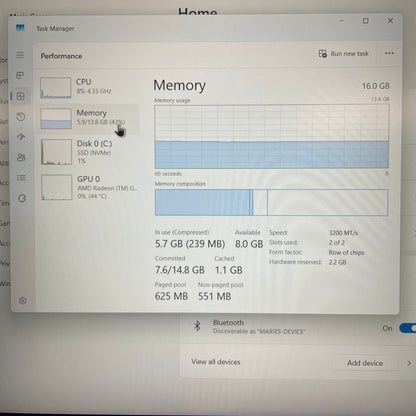The height and width of the screenshot is (416, 416).
Task: Click the Bluetooth icon in Settings window
Action: [x=197, y=326]
